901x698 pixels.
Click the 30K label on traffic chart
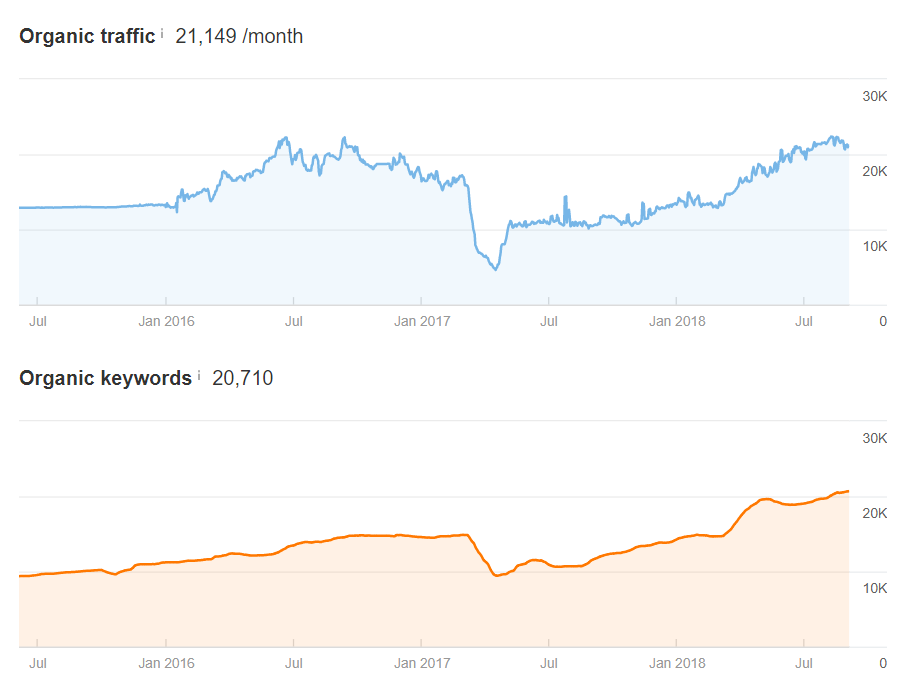coord(875,96)
